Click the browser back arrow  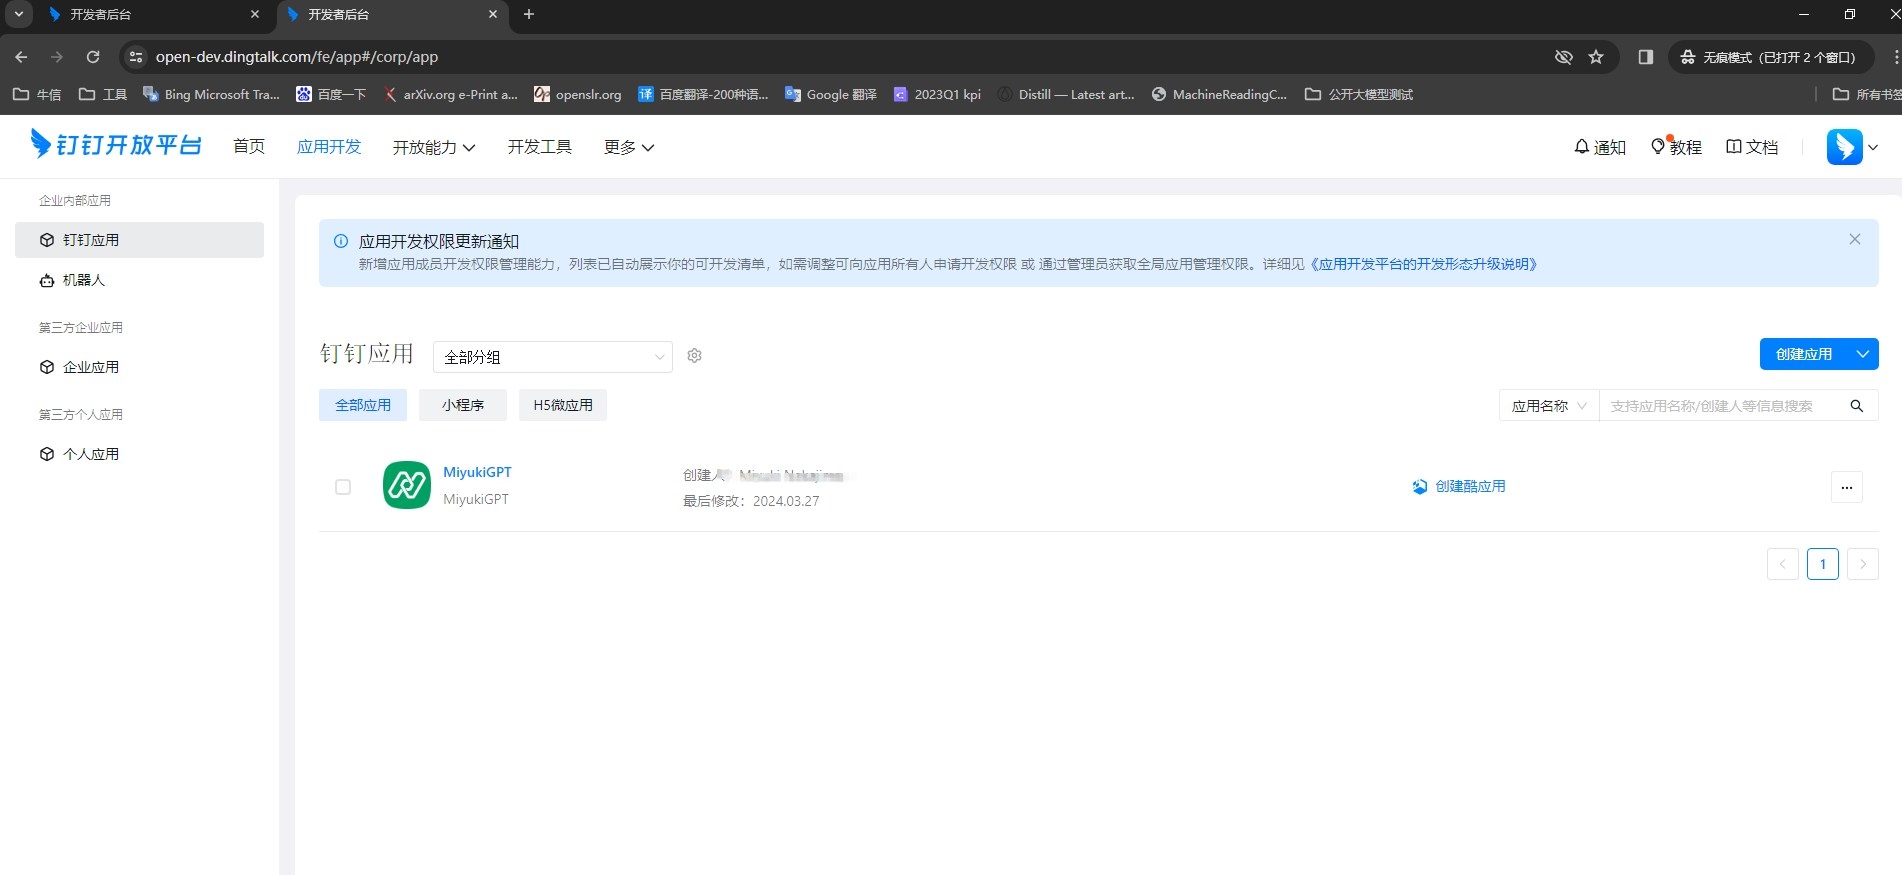click(22, 57)
